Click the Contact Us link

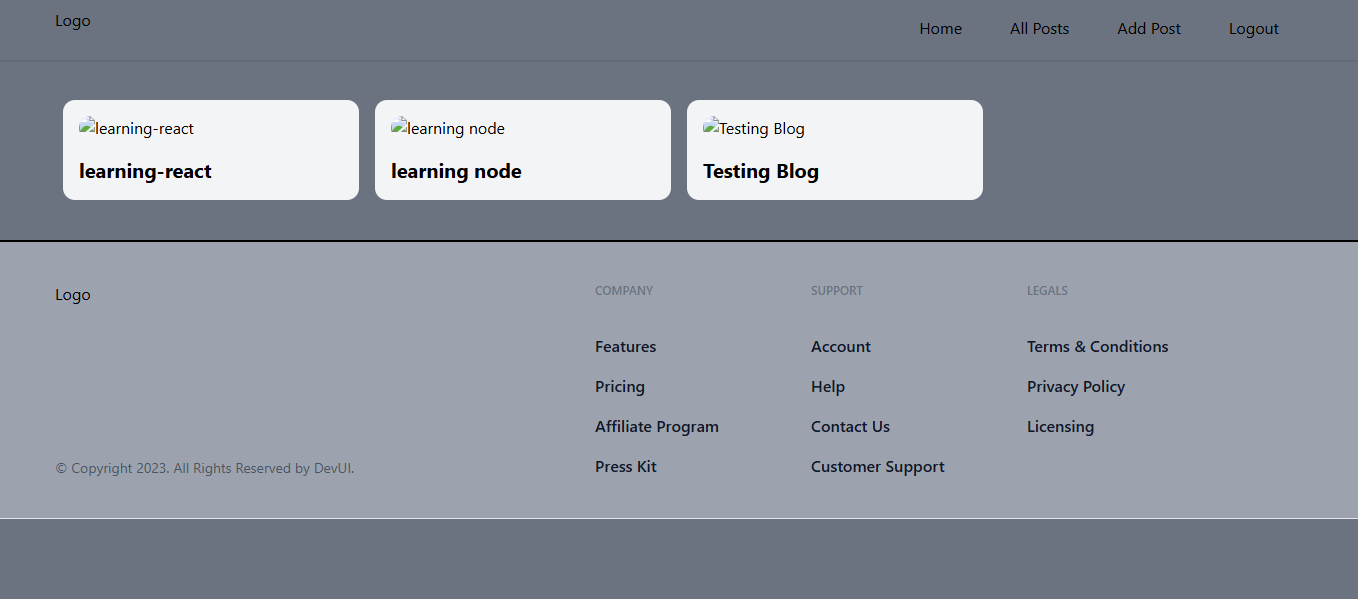pos(850,427)
